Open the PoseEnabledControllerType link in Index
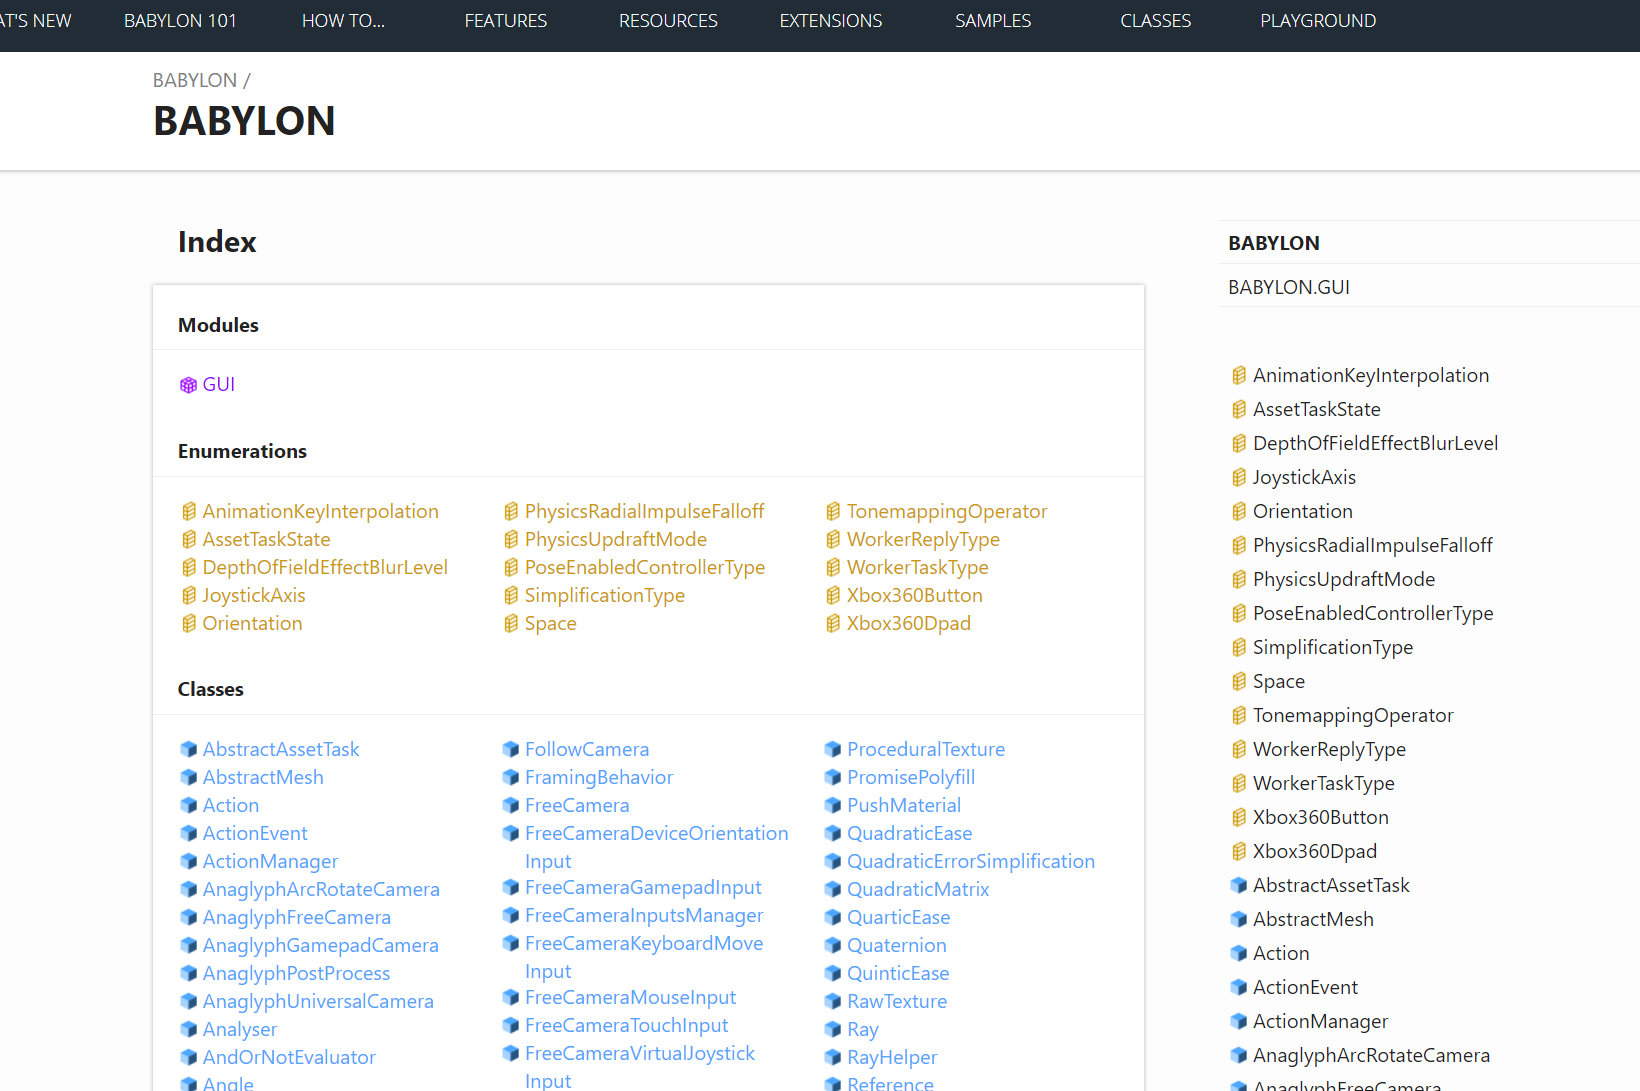The width and height of the screenshot is (1640, 1091). [645, 568]
